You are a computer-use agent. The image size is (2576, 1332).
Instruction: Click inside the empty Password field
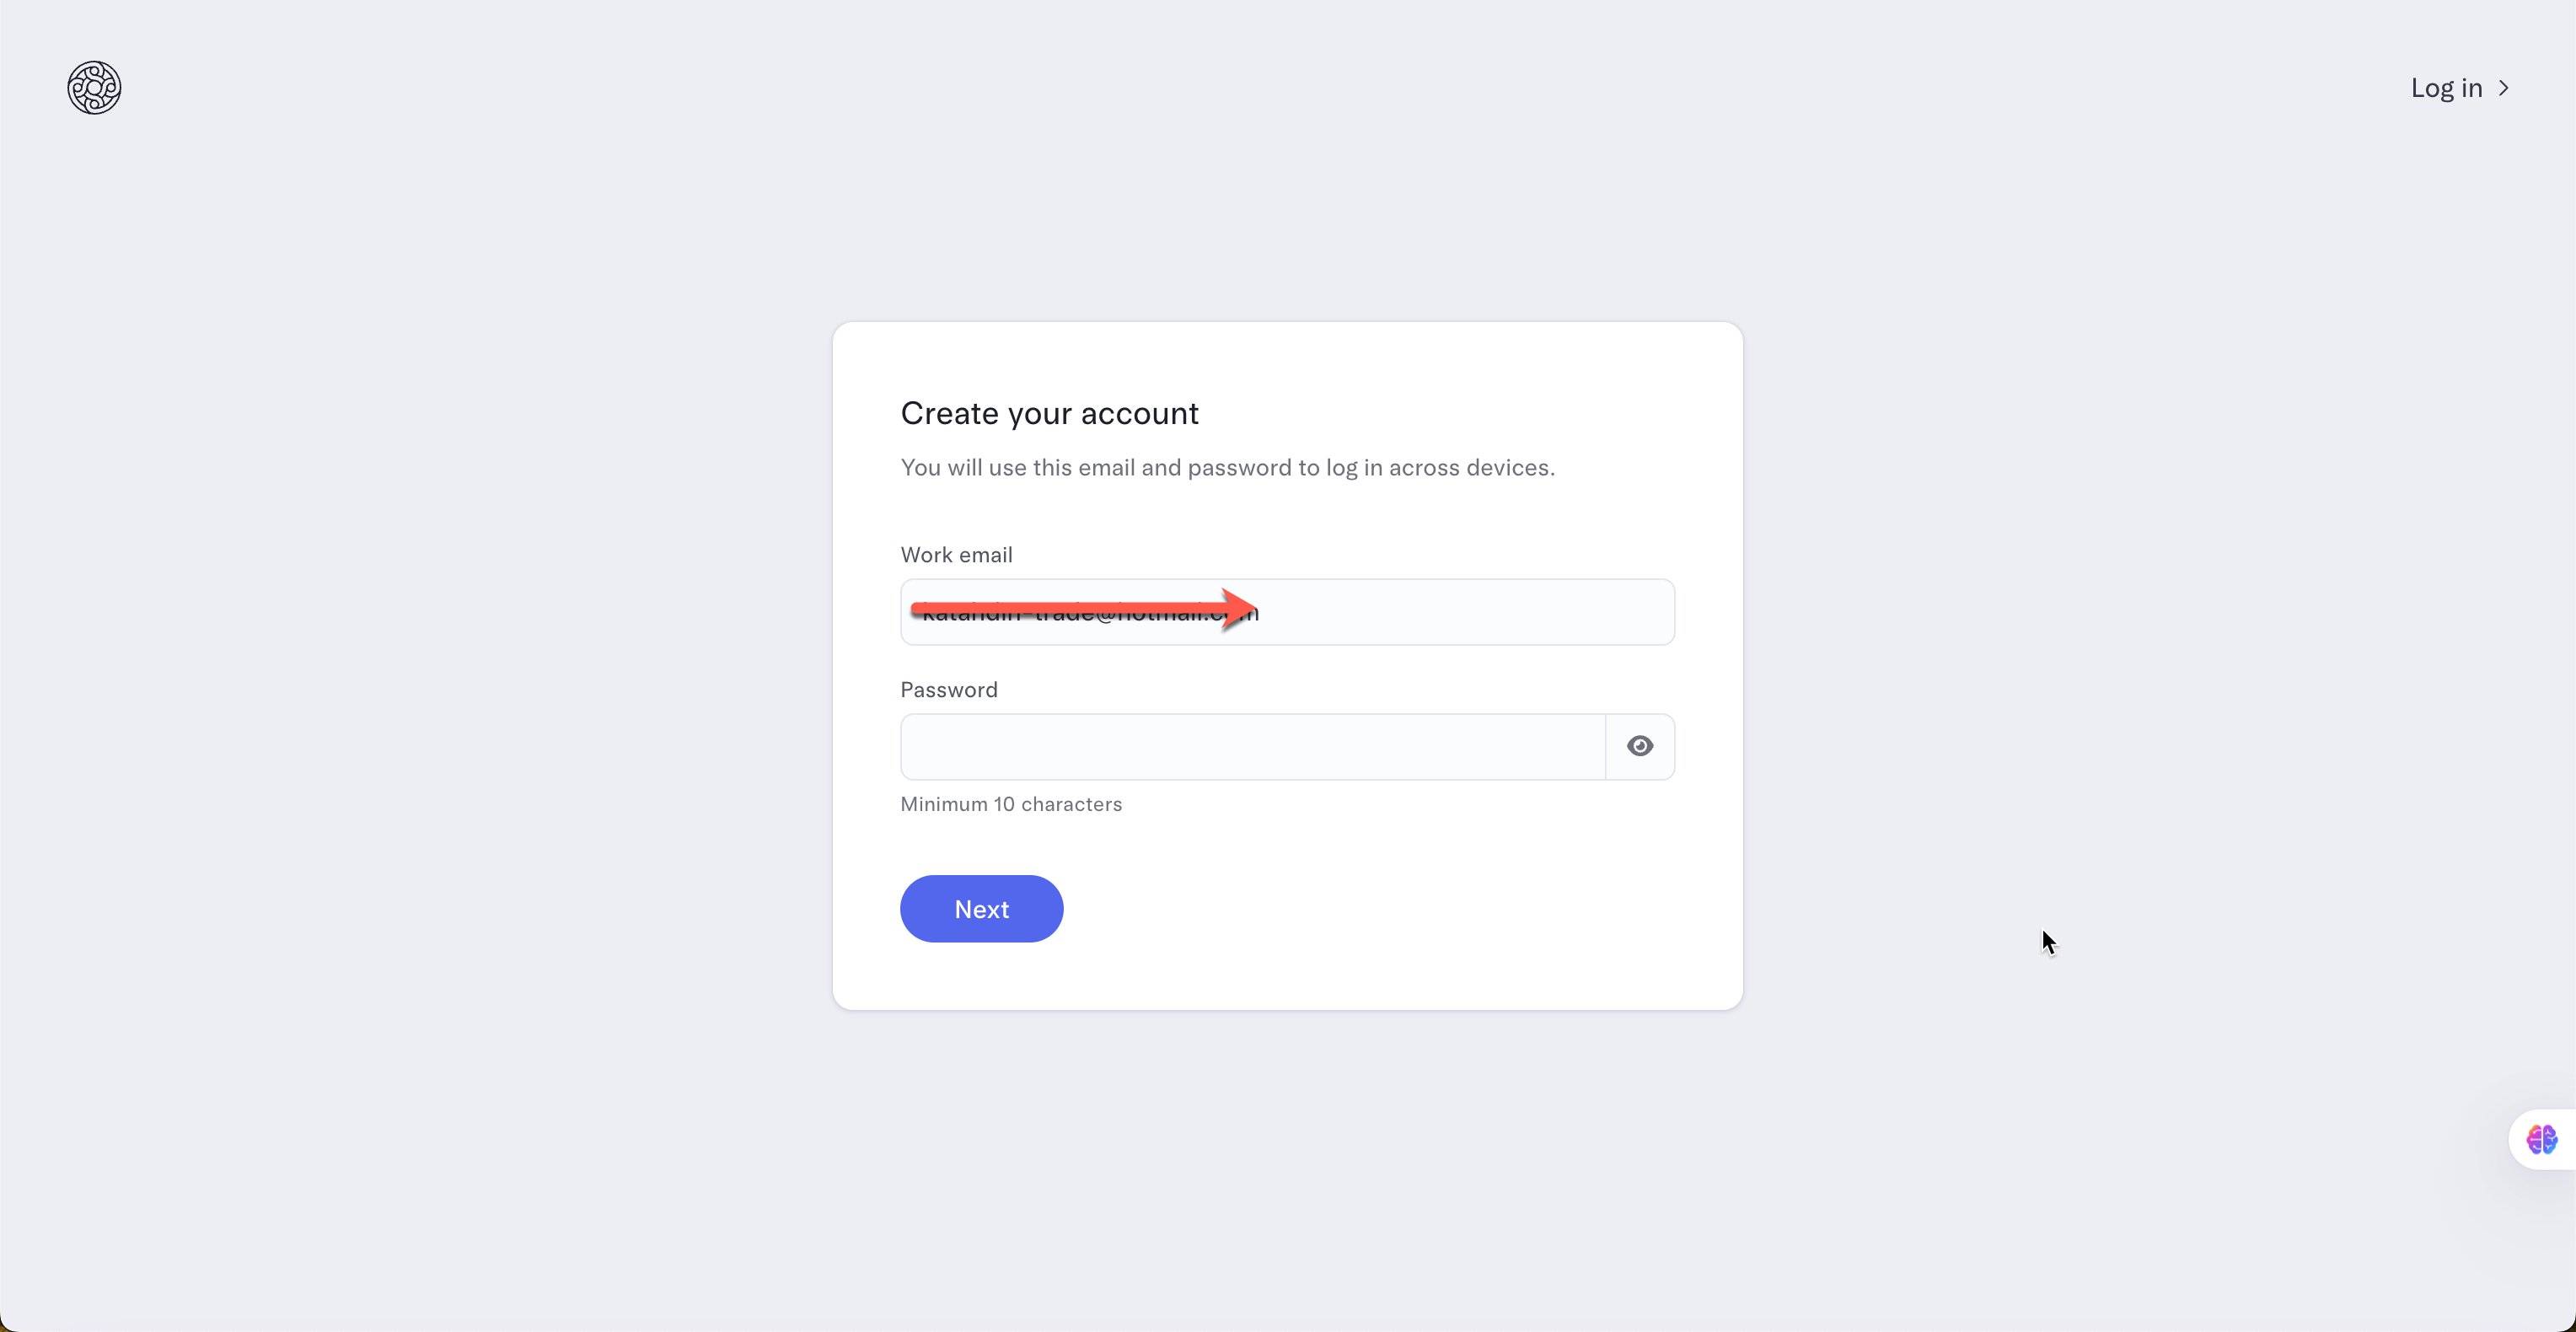point(1248,747)
